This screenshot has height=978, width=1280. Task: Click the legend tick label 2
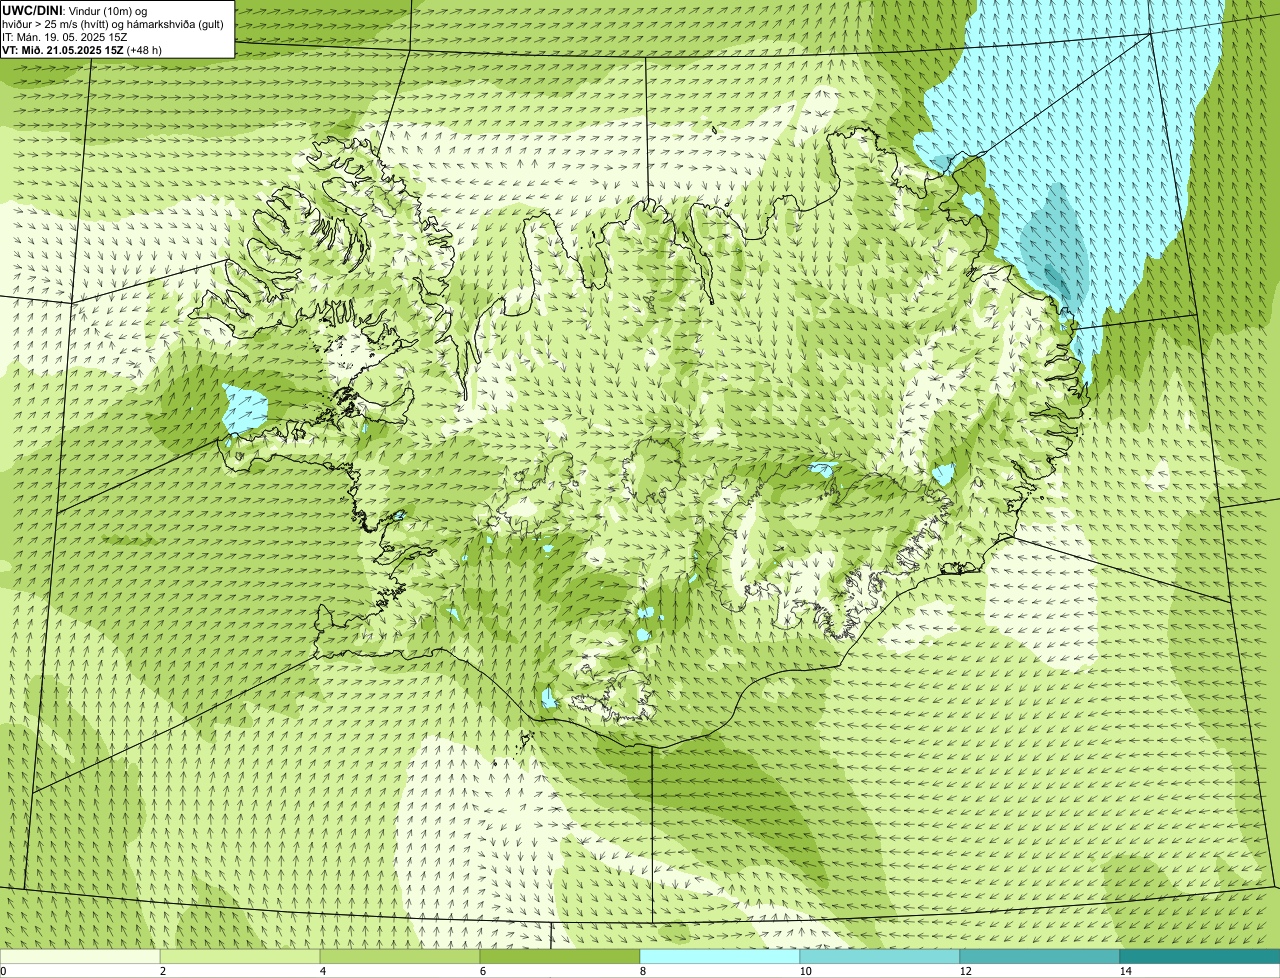pos(163,971)
